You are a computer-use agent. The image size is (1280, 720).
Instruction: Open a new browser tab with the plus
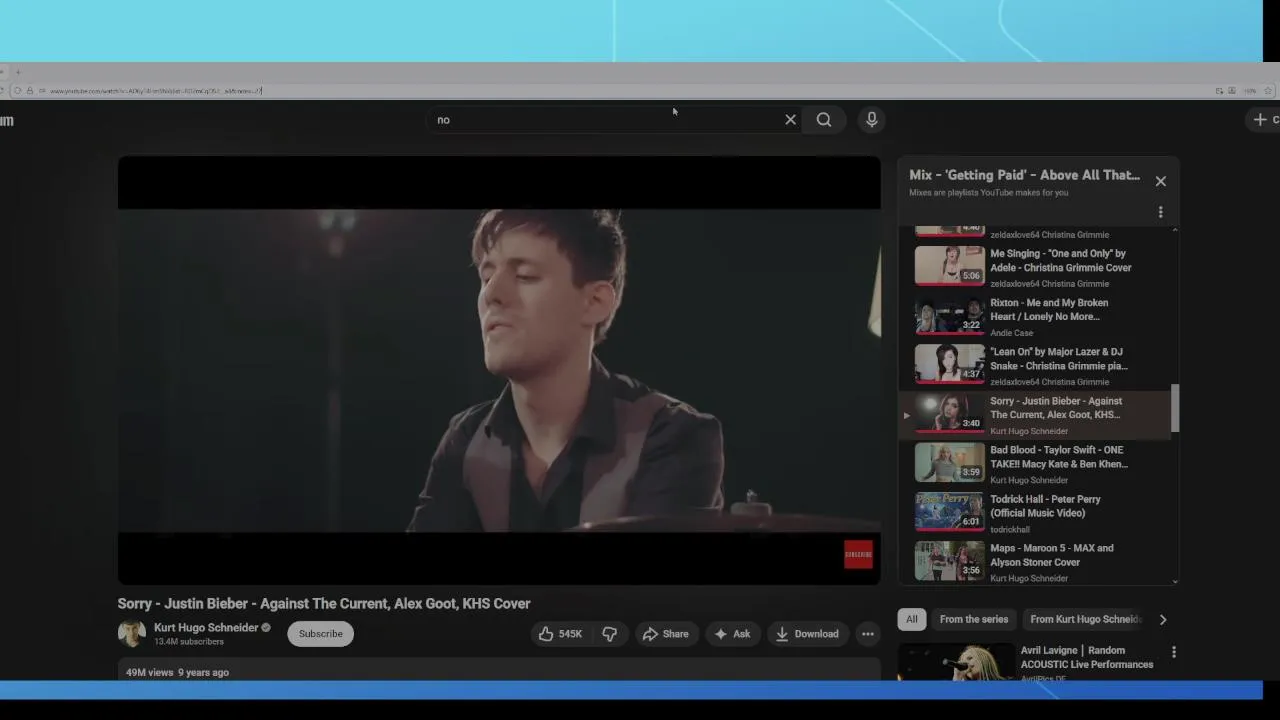(17, 72)
